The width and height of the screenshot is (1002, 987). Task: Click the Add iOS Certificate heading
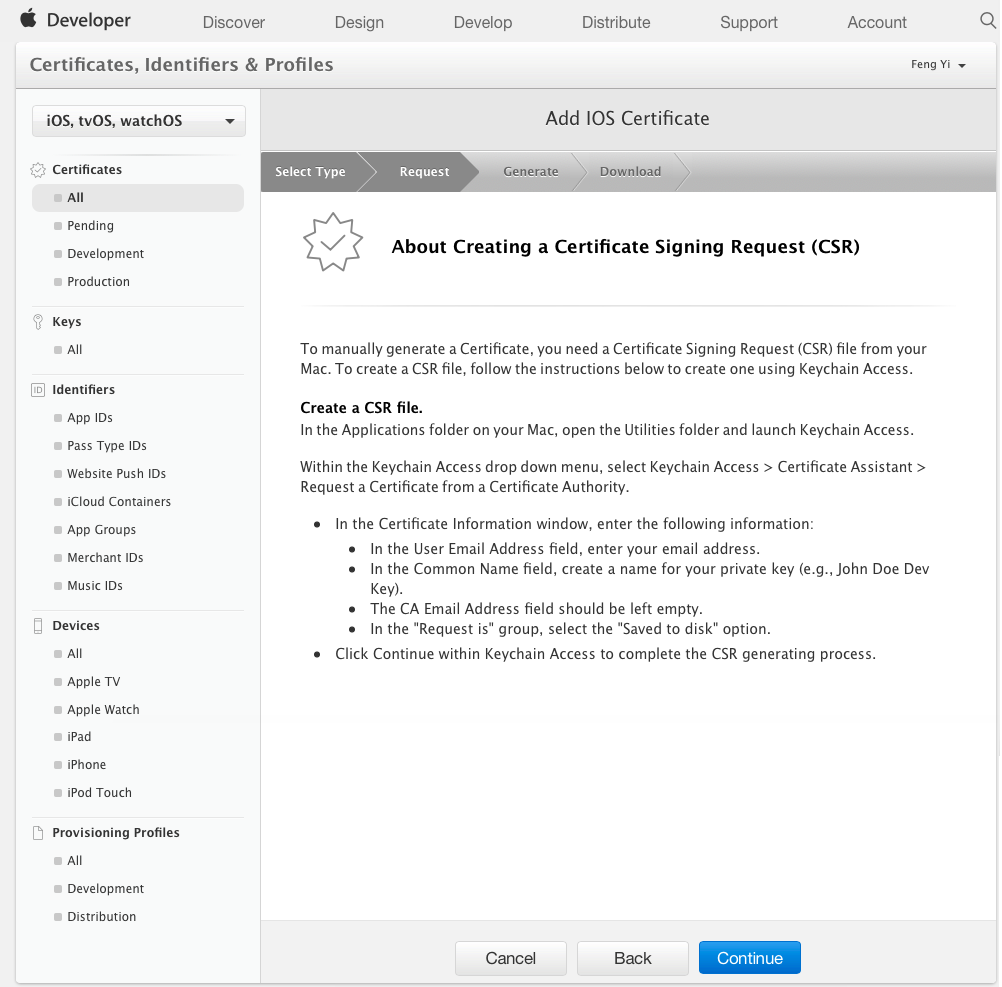tap(628, 119)
